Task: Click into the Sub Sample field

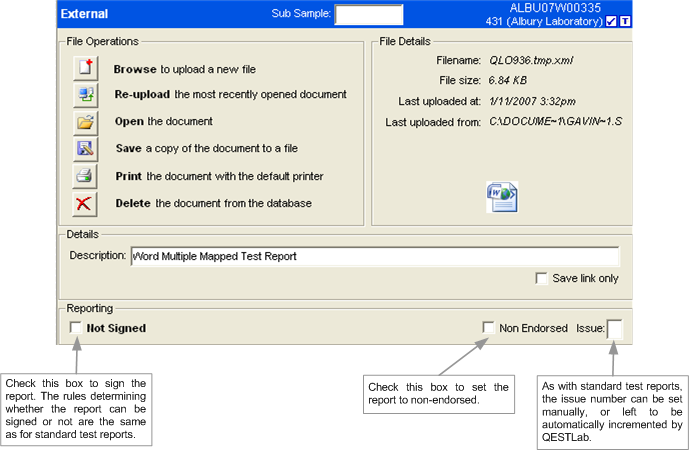Action: (368, 15)
